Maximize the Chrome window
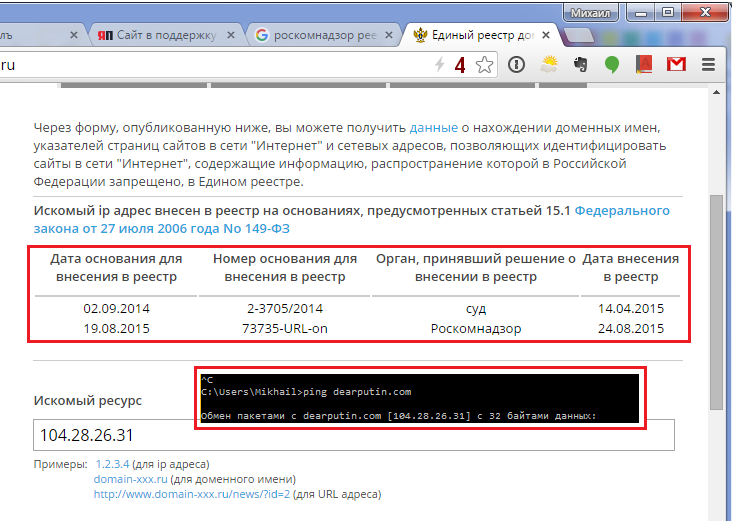The width and height of the screenshot is (732, 521). (668, 13)
